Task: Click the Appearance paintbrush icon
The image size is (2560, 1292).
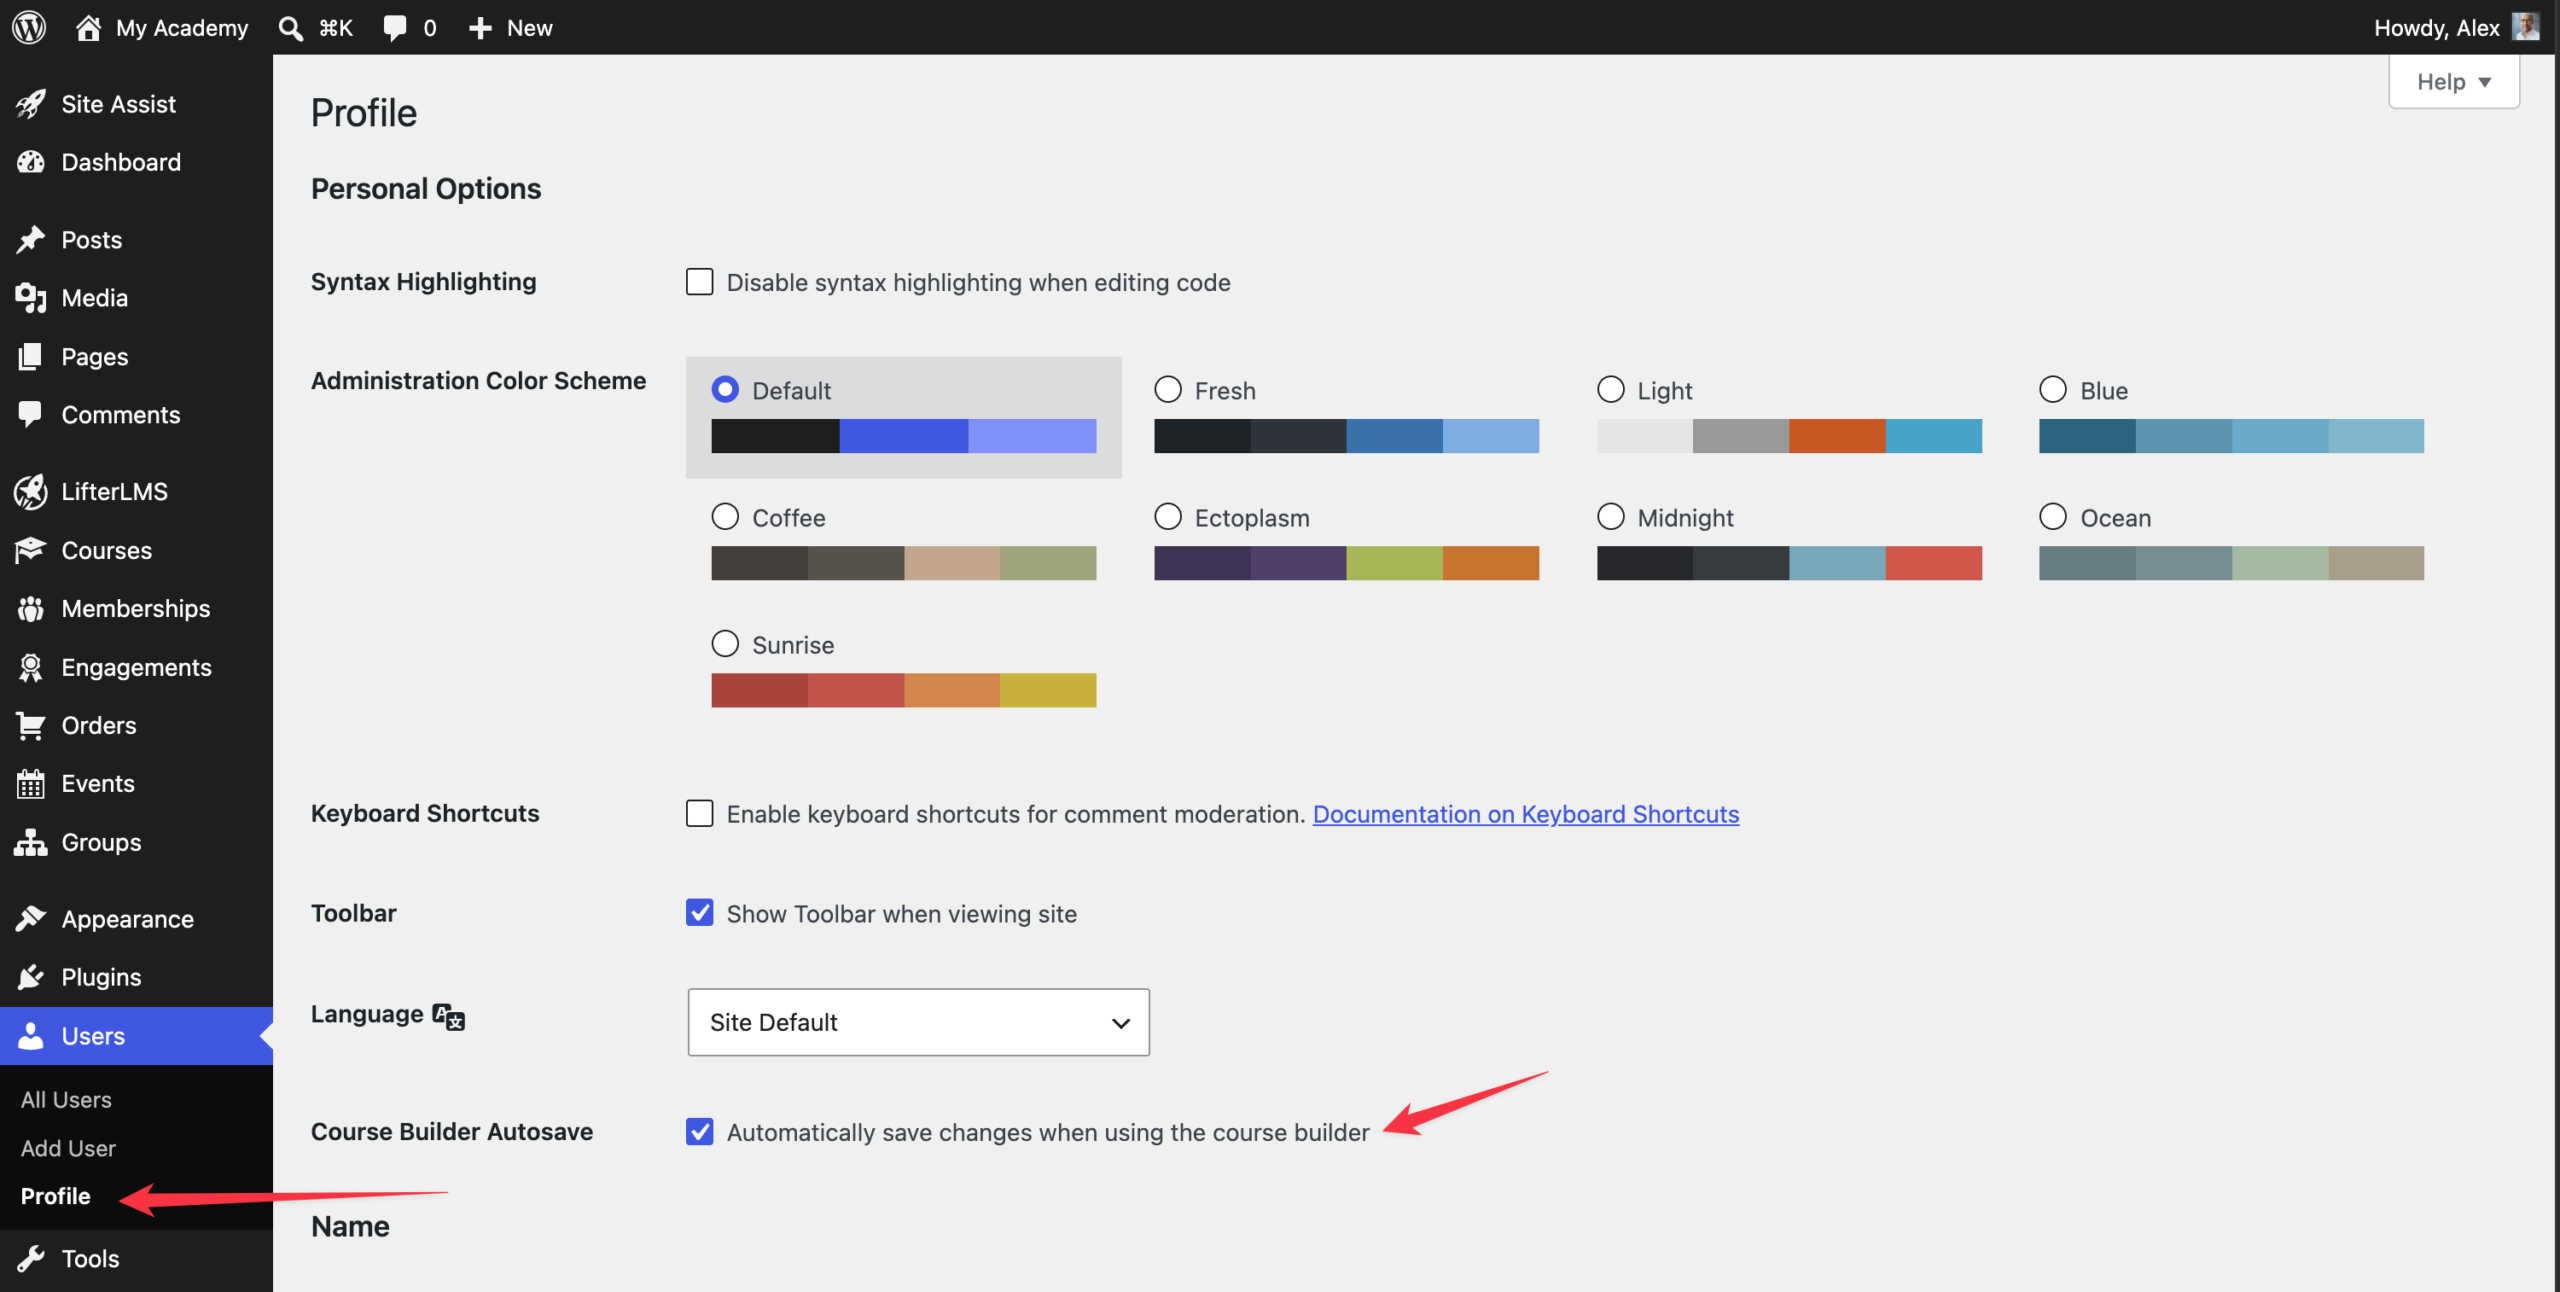Action: (31, 918)
